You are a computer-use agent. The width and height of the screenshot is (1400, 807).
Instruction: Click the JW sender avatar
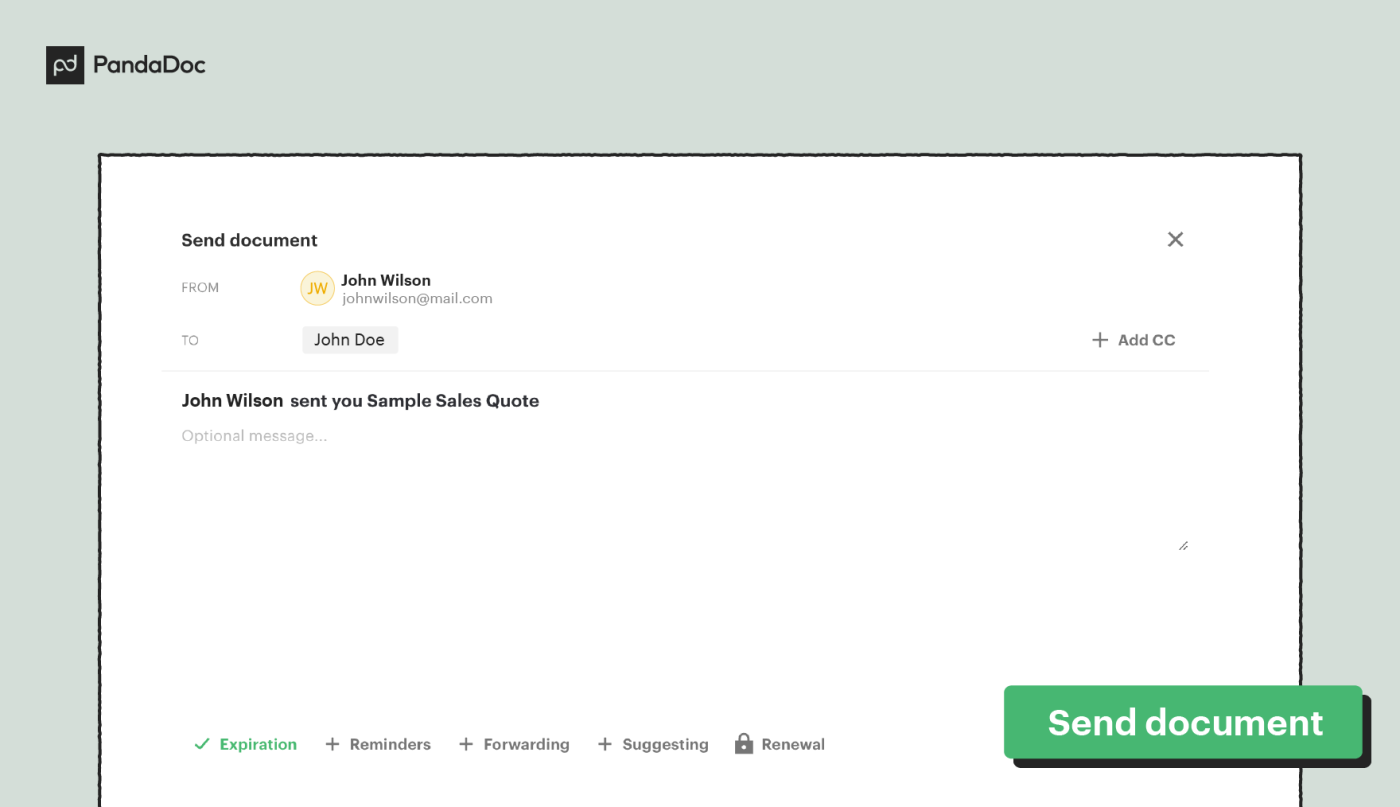coord(317,288)
